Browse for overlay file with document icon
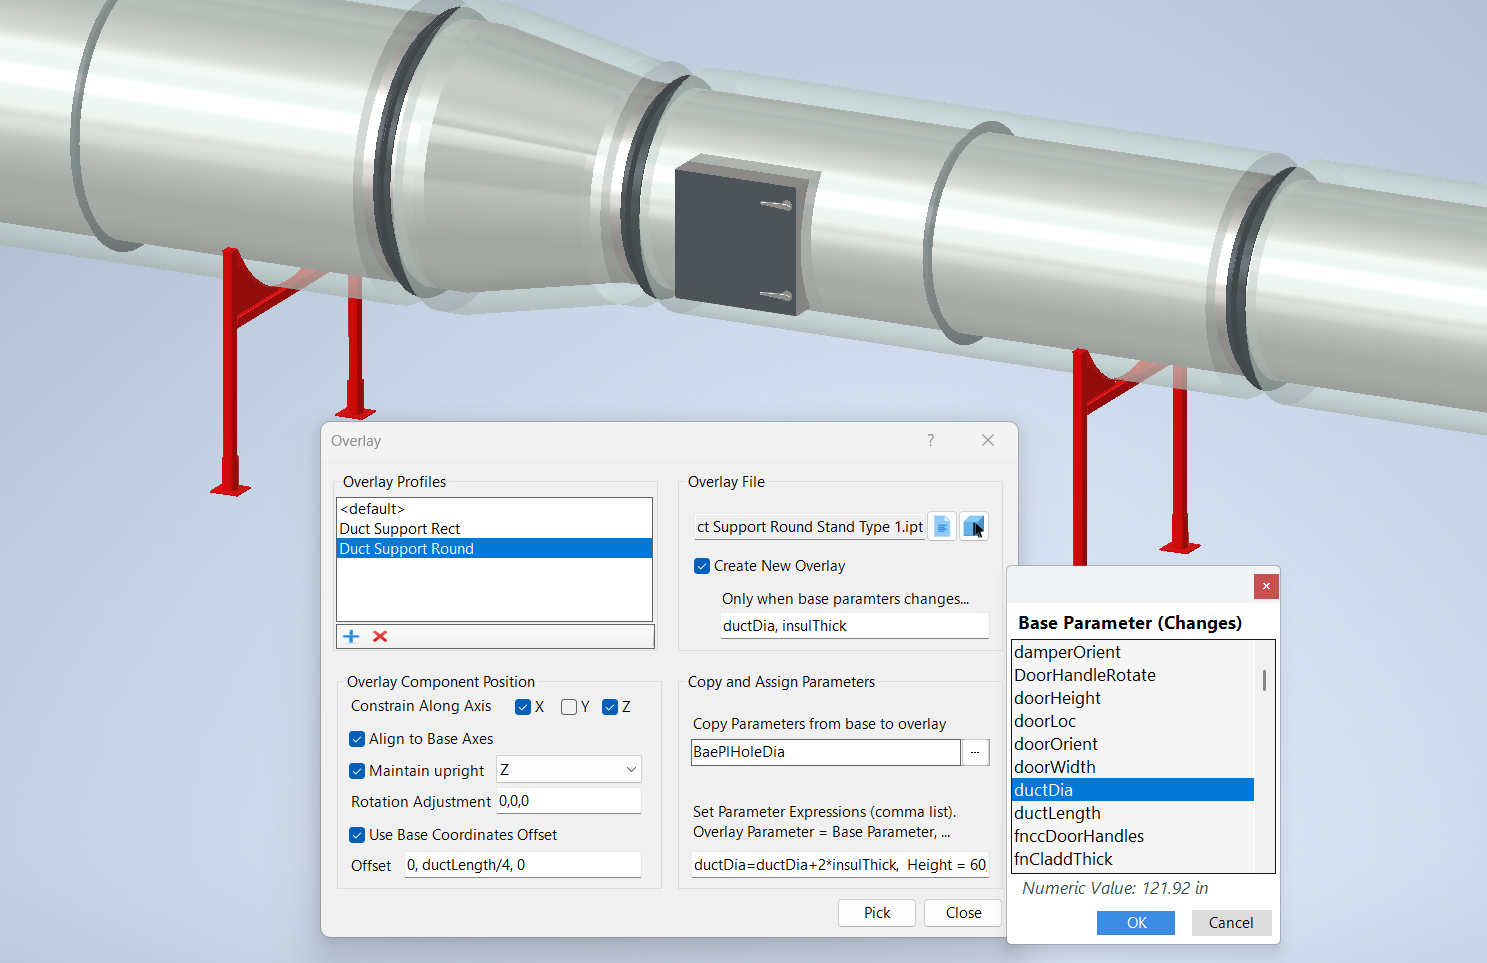The height and width of the screenshot is (963, 1487). click(x=942, y=526)
